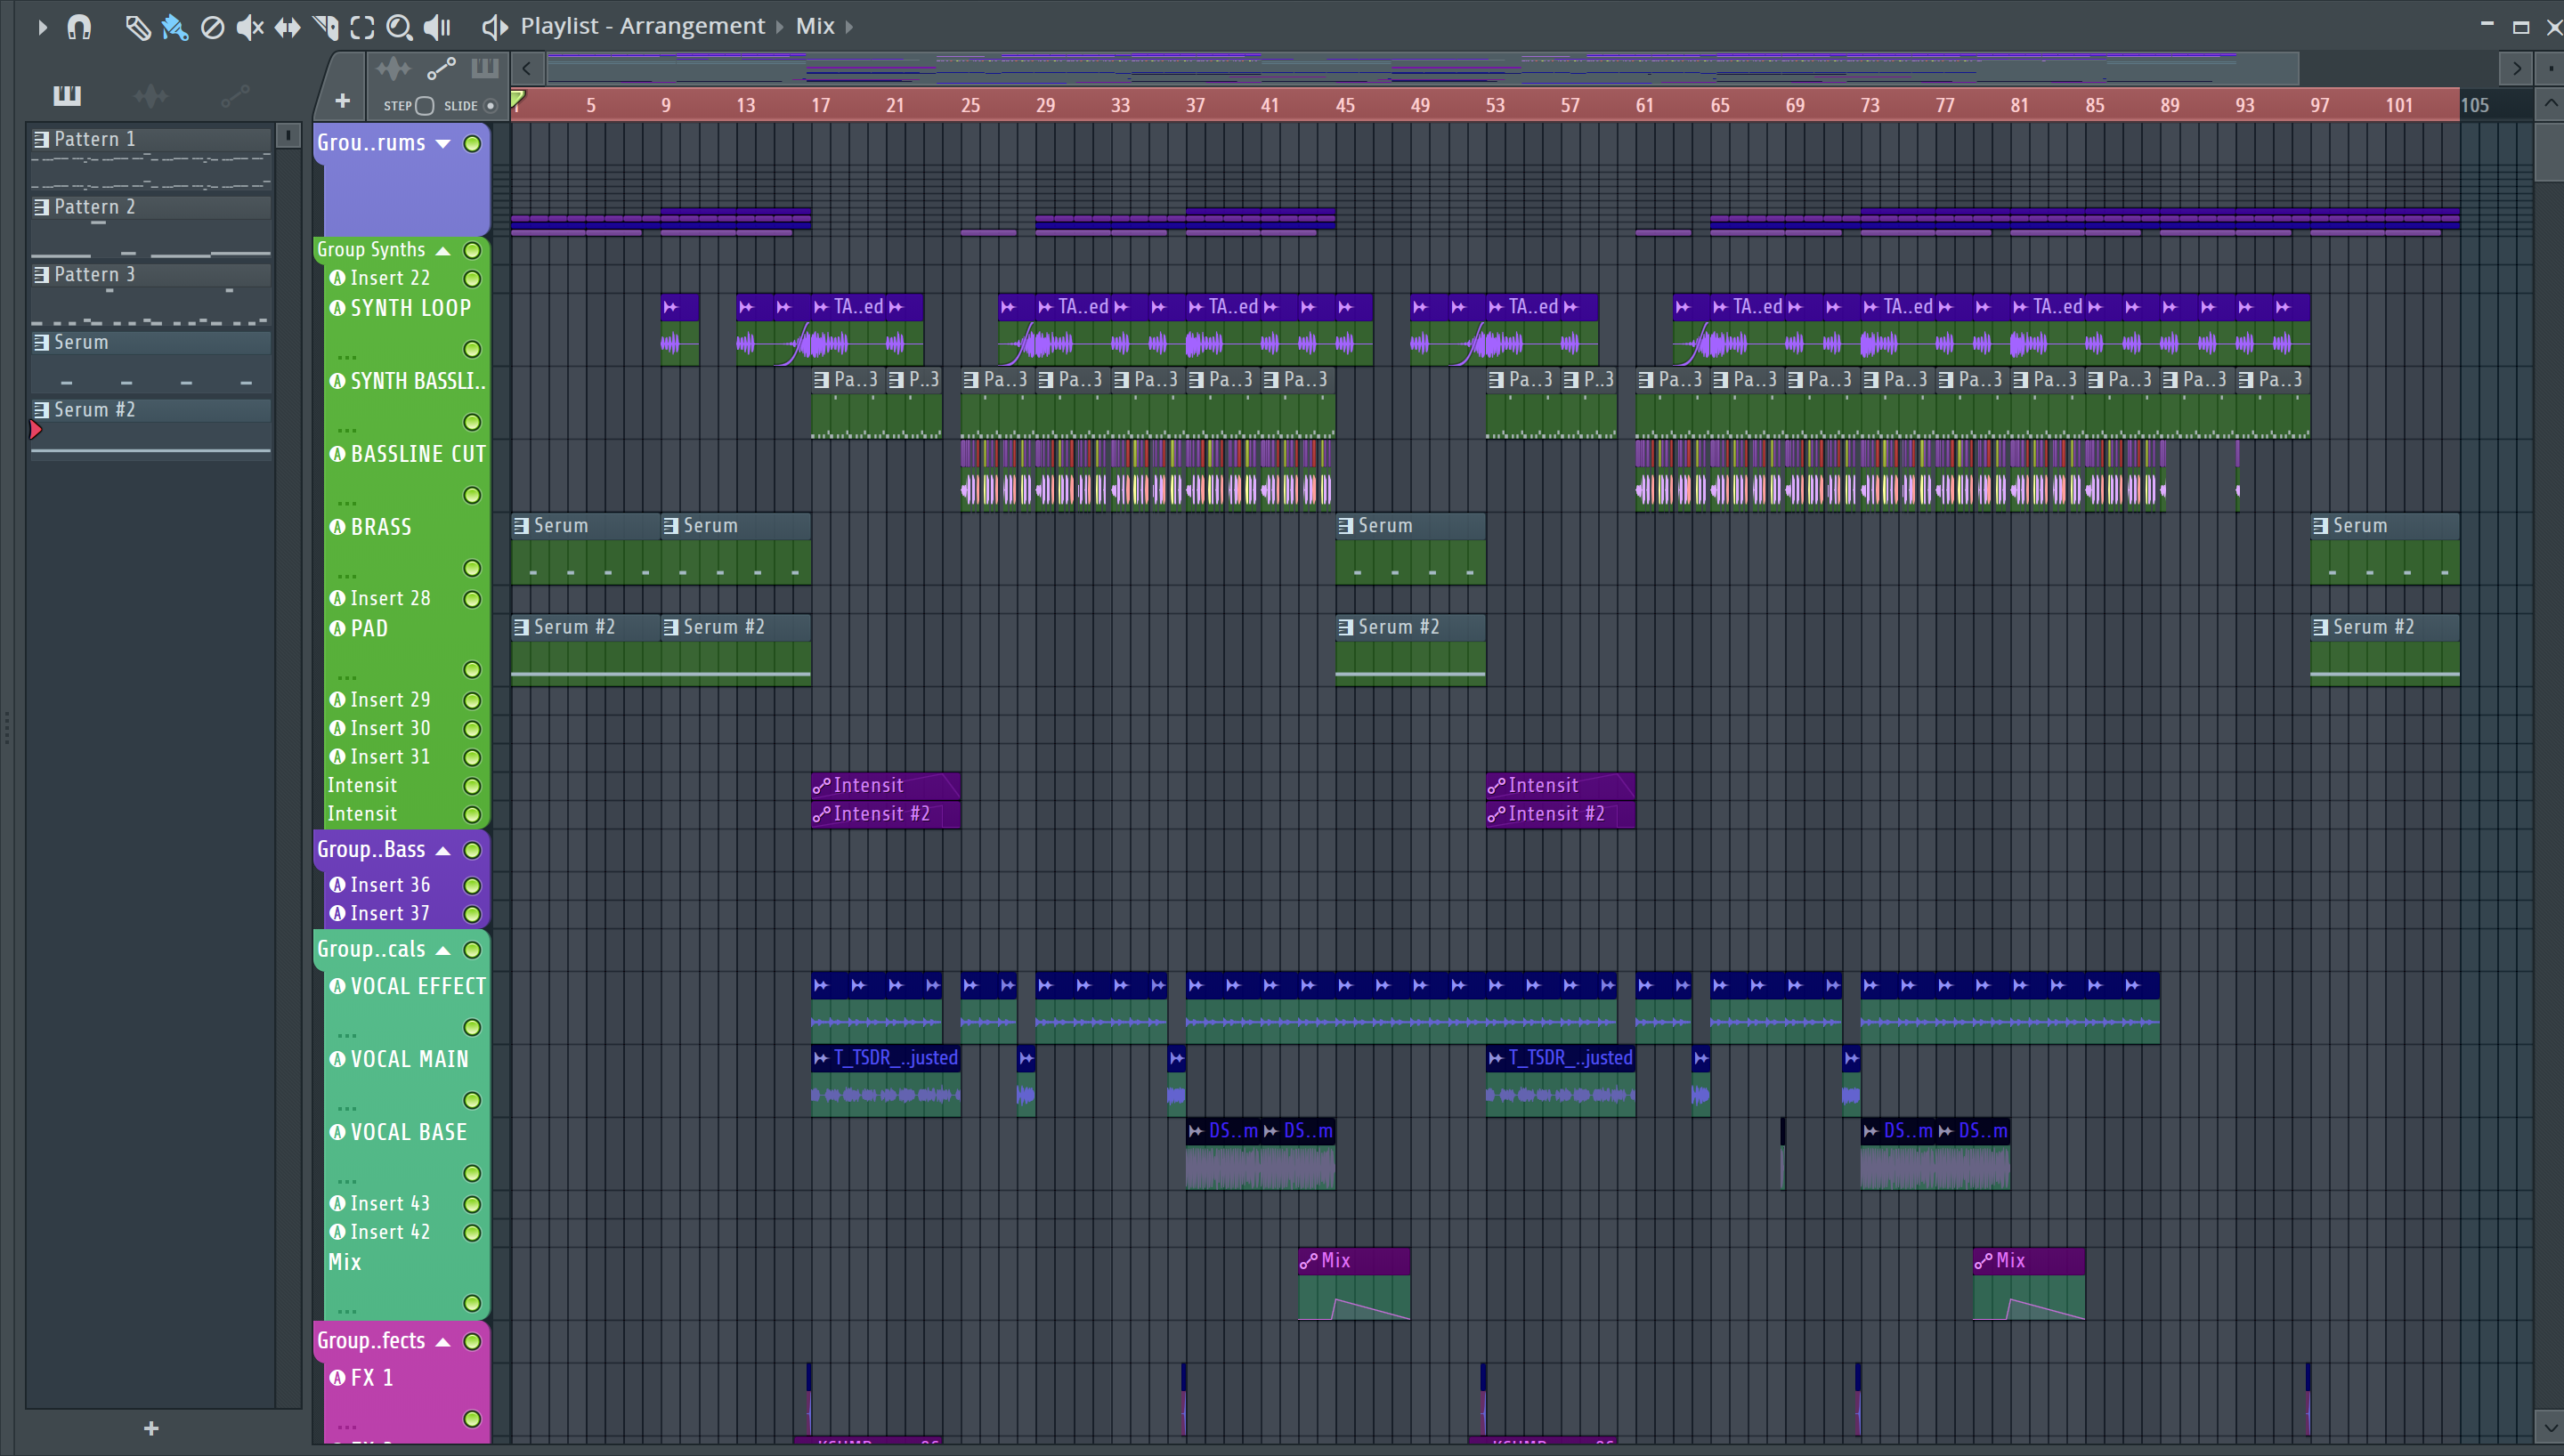The width and height of the screenshot is (2564, 1456).
Task: Mute the Group Drums track
Action: tap(472, 144)
